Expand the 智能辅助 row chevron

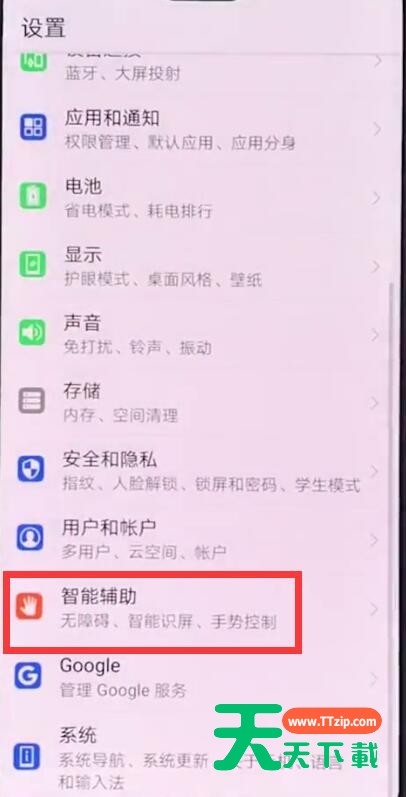tap(375, 608)
